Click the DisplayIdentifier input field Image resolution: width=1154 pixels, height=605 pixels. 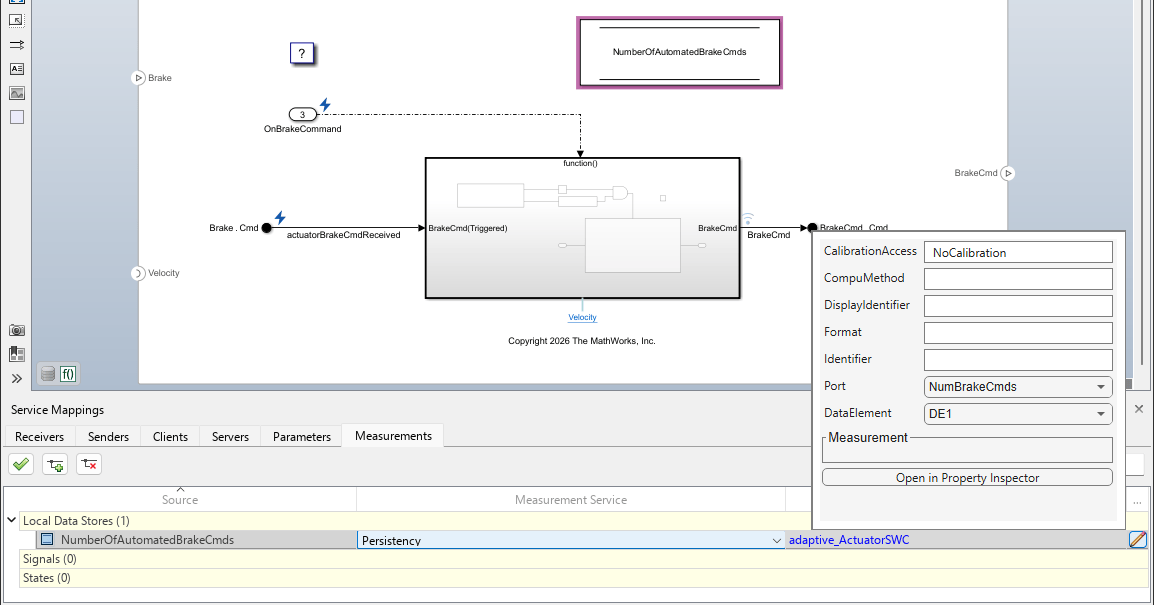pos(1018,306)
